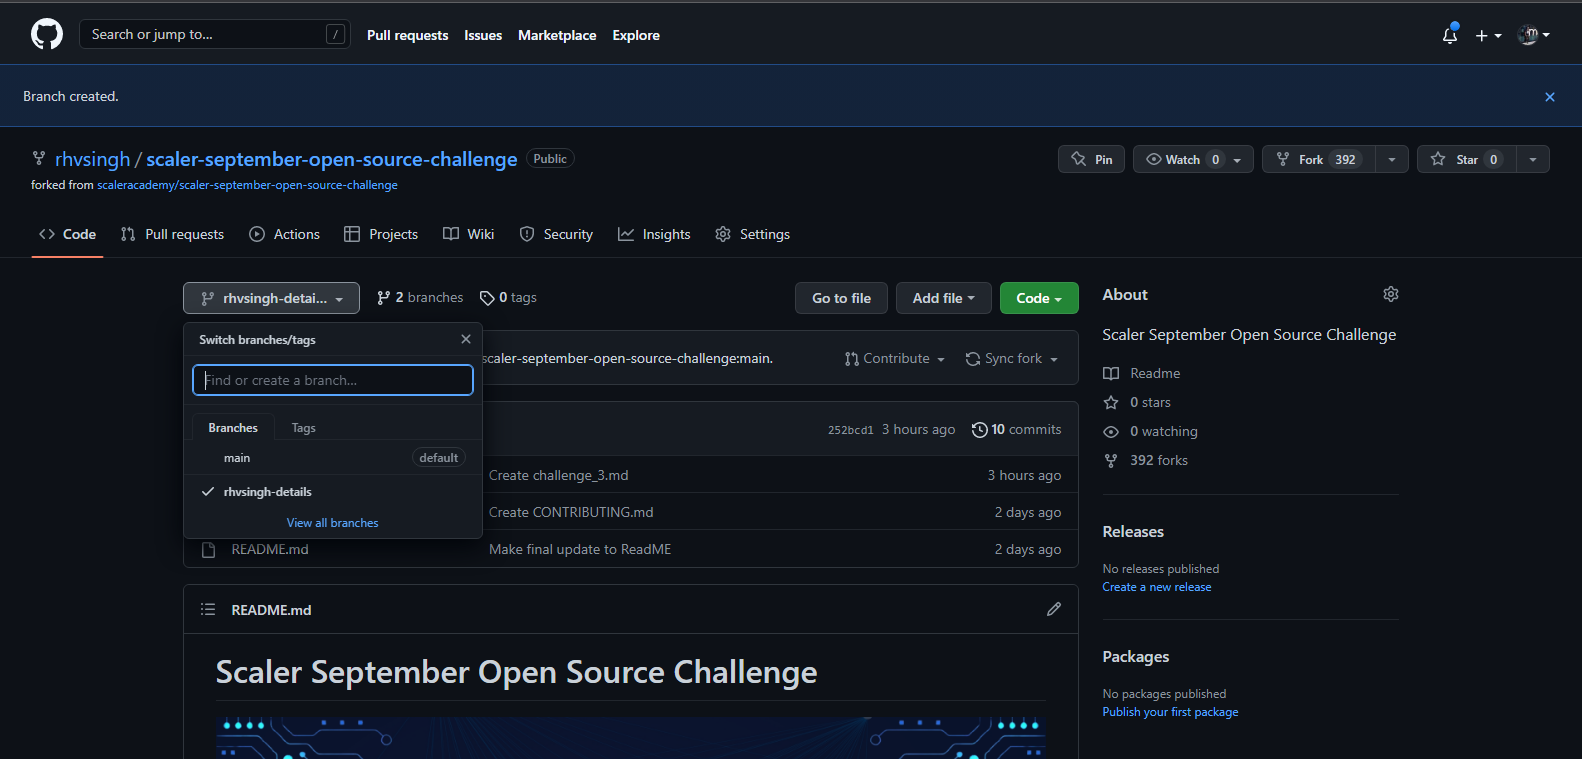
Task: Open rhvsingh owner profile link
Action: point(93,159)
